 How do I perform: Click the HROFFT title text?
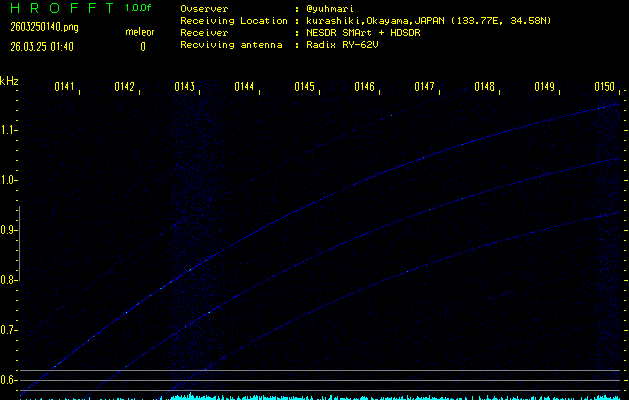coord(57,8)
